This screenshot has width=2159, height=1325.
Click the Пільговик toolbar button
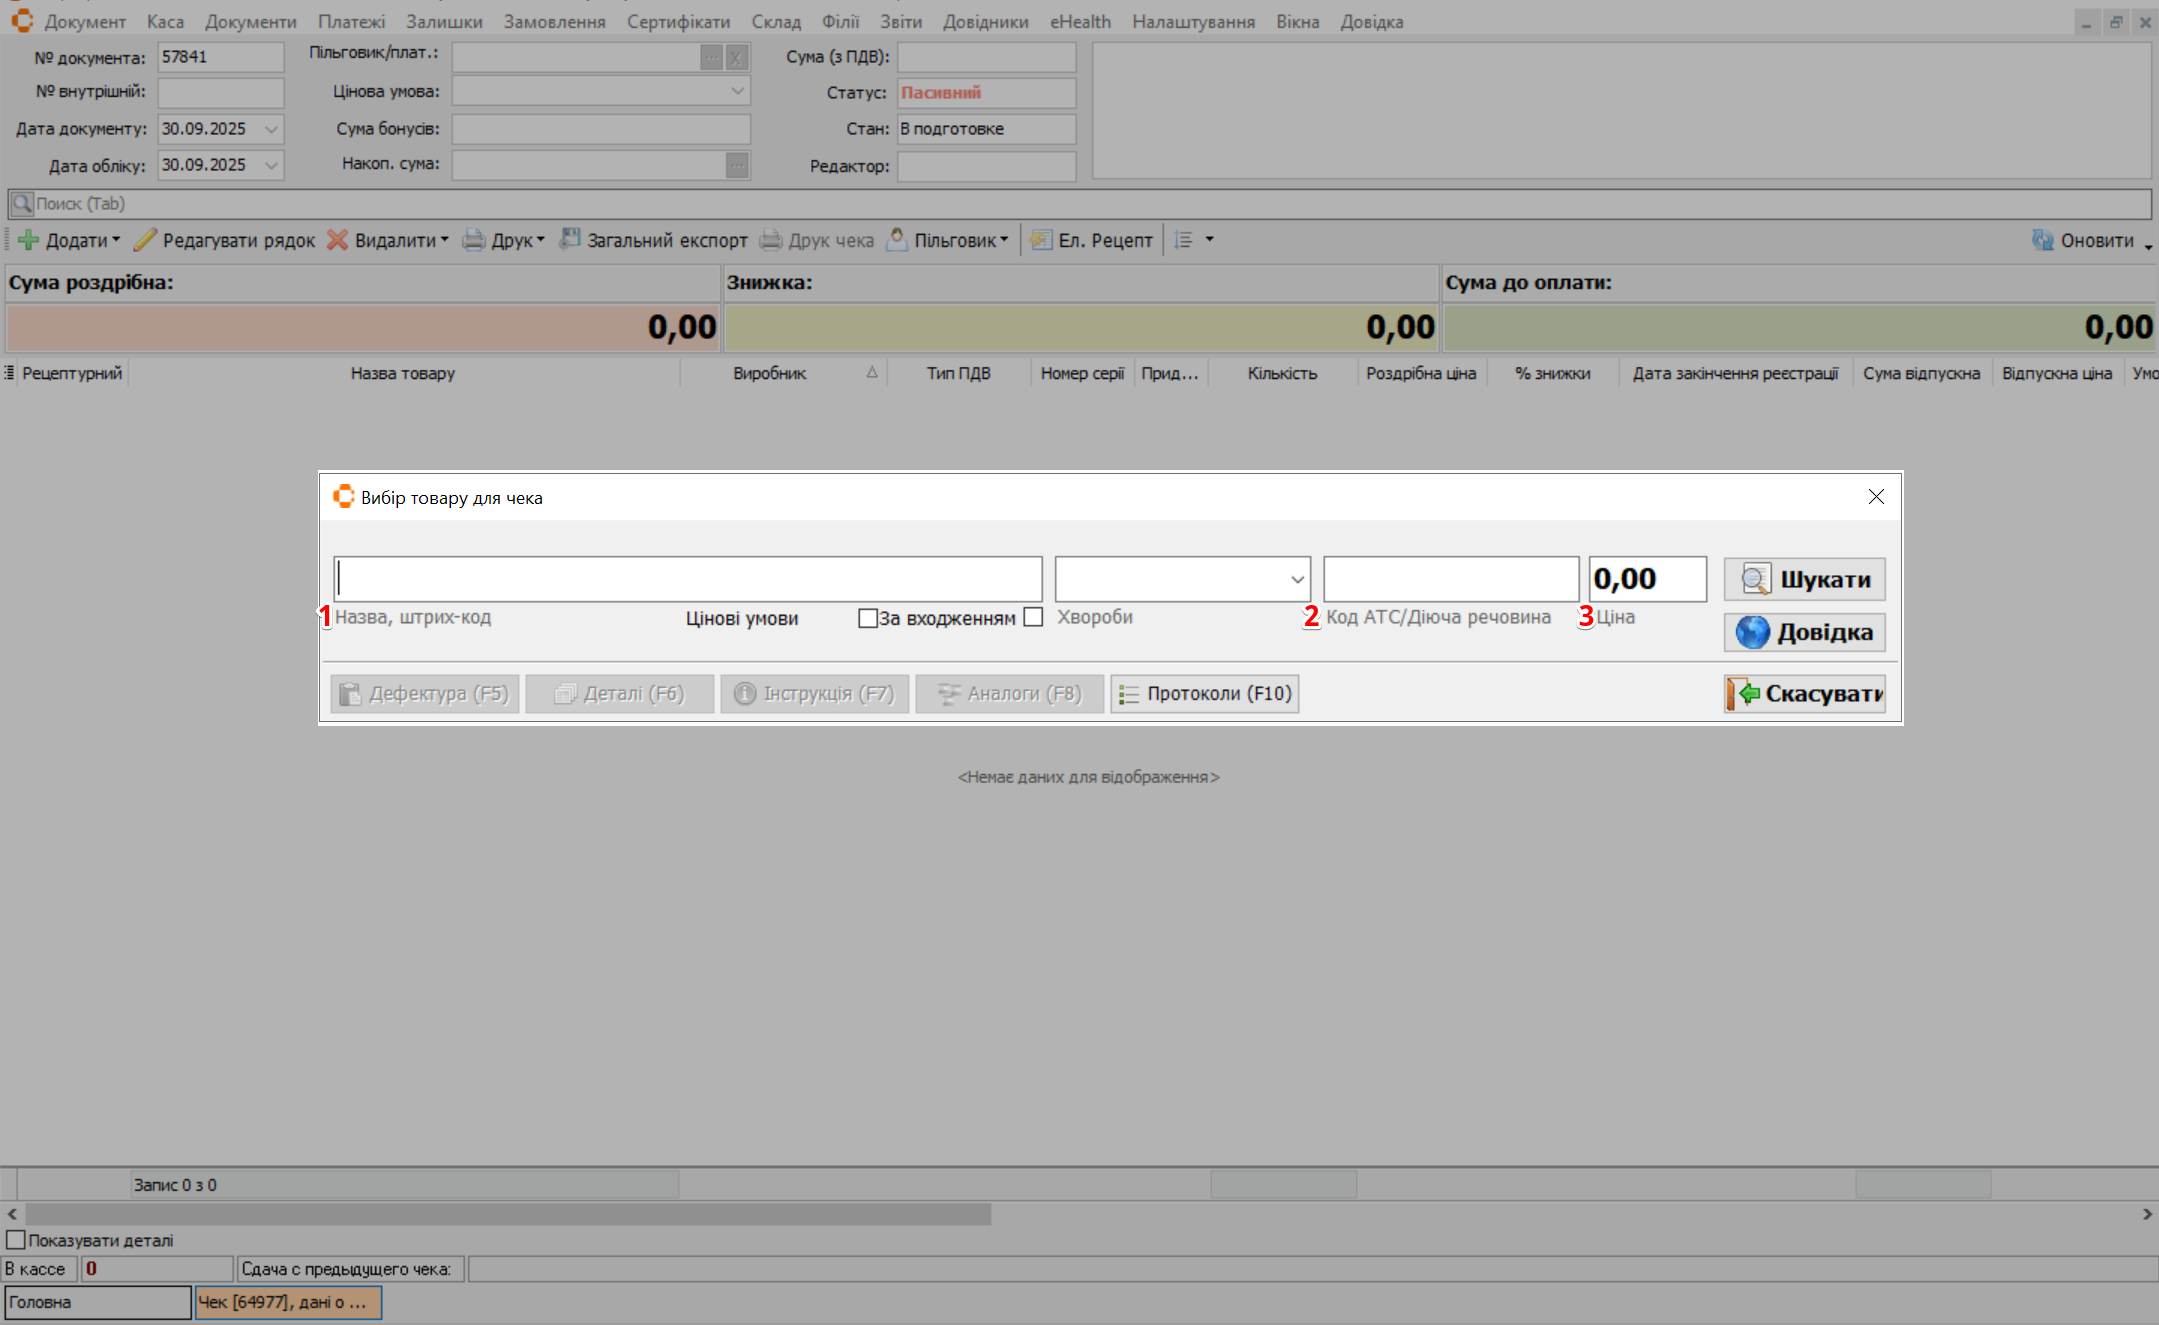tap(947, 240)
